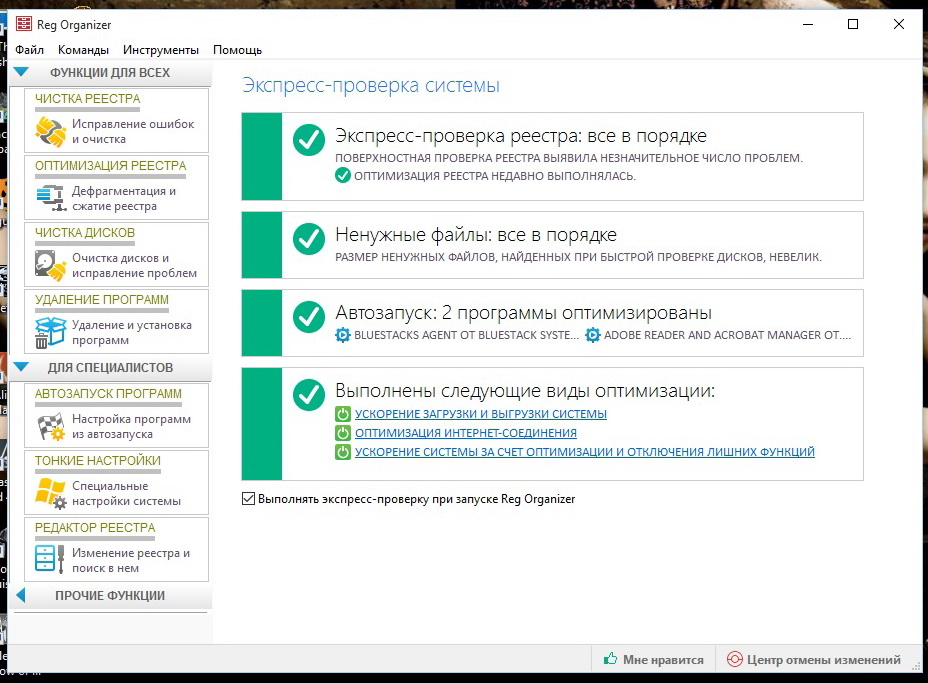Open the 'Файл' menu

click(x=29, y=50)
